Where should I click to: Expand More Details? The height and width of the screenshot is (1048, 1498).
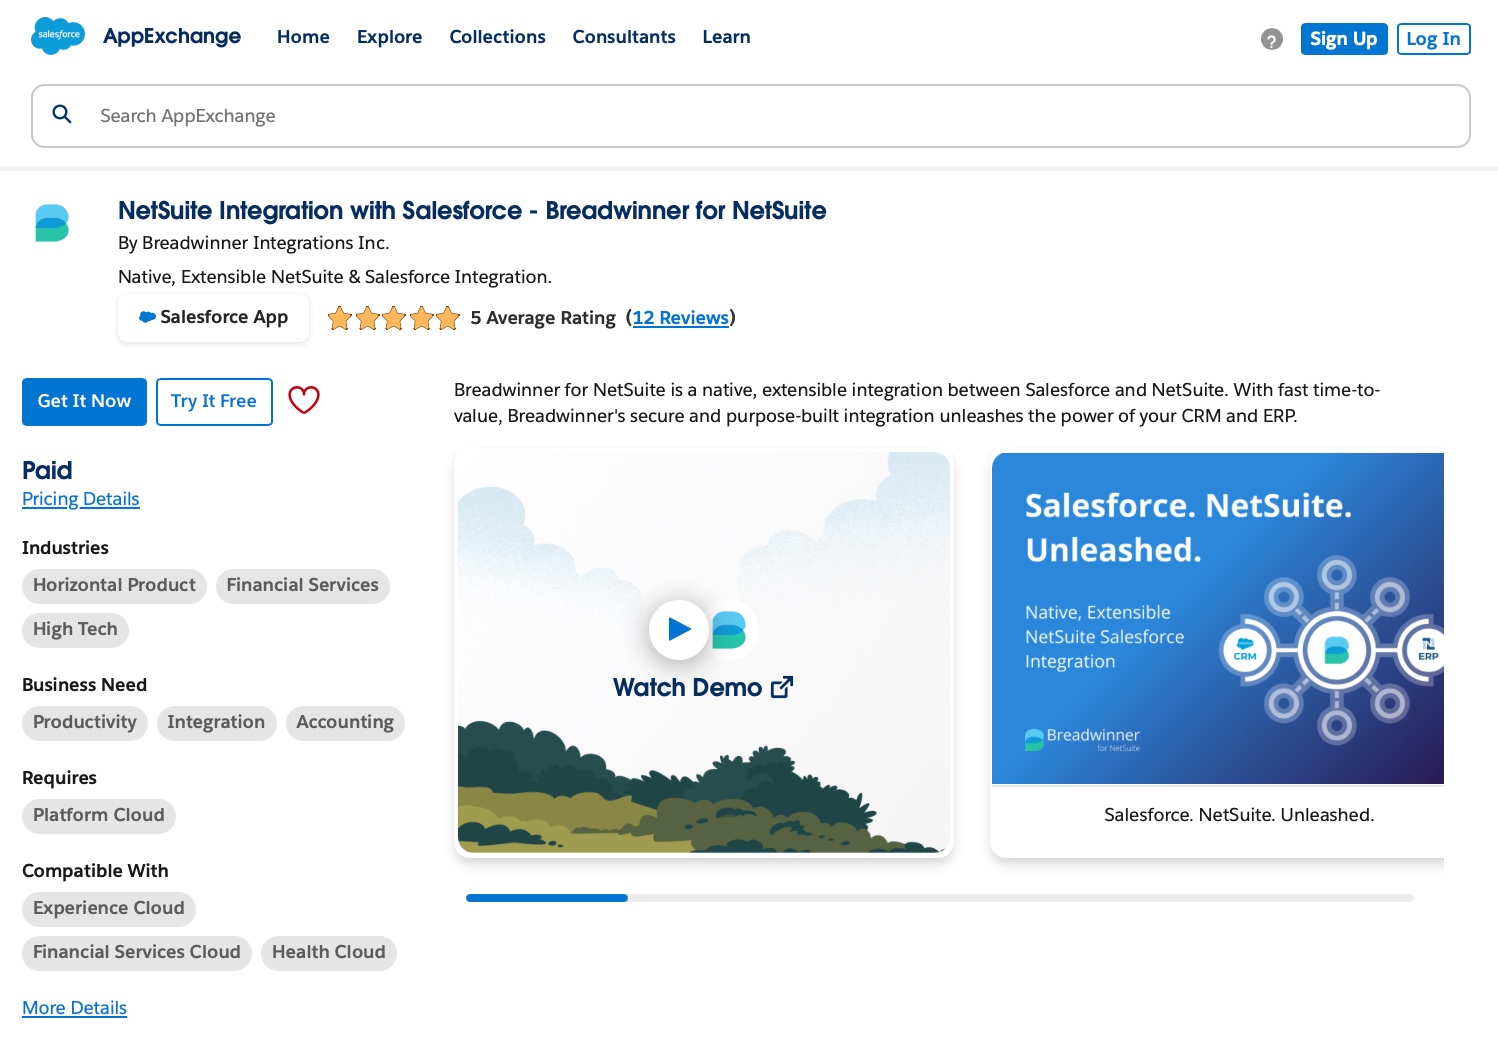[x=74, y=1008]
